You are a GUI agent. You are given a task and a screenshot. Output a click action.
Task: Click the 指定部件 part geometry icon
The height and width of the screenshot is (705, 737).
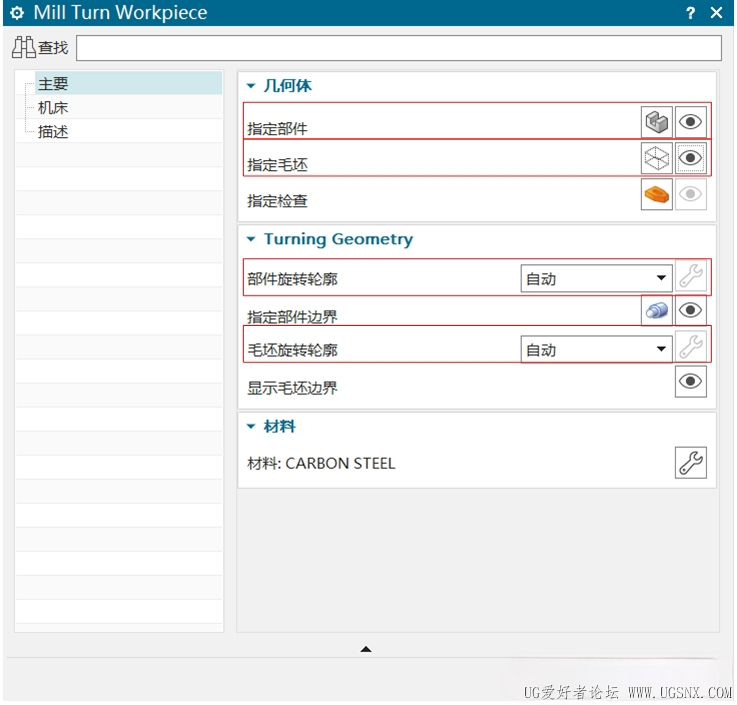click(656, 122)
